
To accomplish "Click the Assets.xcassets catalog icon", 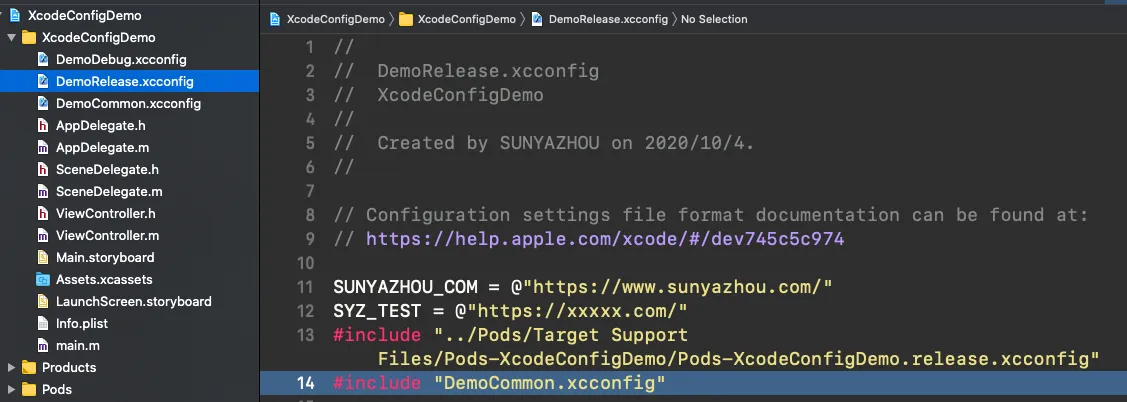I will pos(43,280).
